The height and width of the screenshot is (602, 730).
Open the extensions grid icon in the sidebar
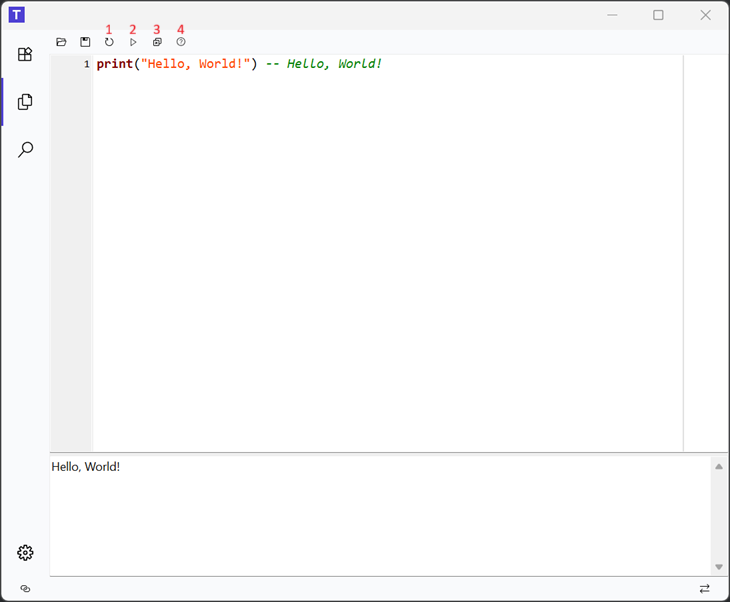pos(26,54)
